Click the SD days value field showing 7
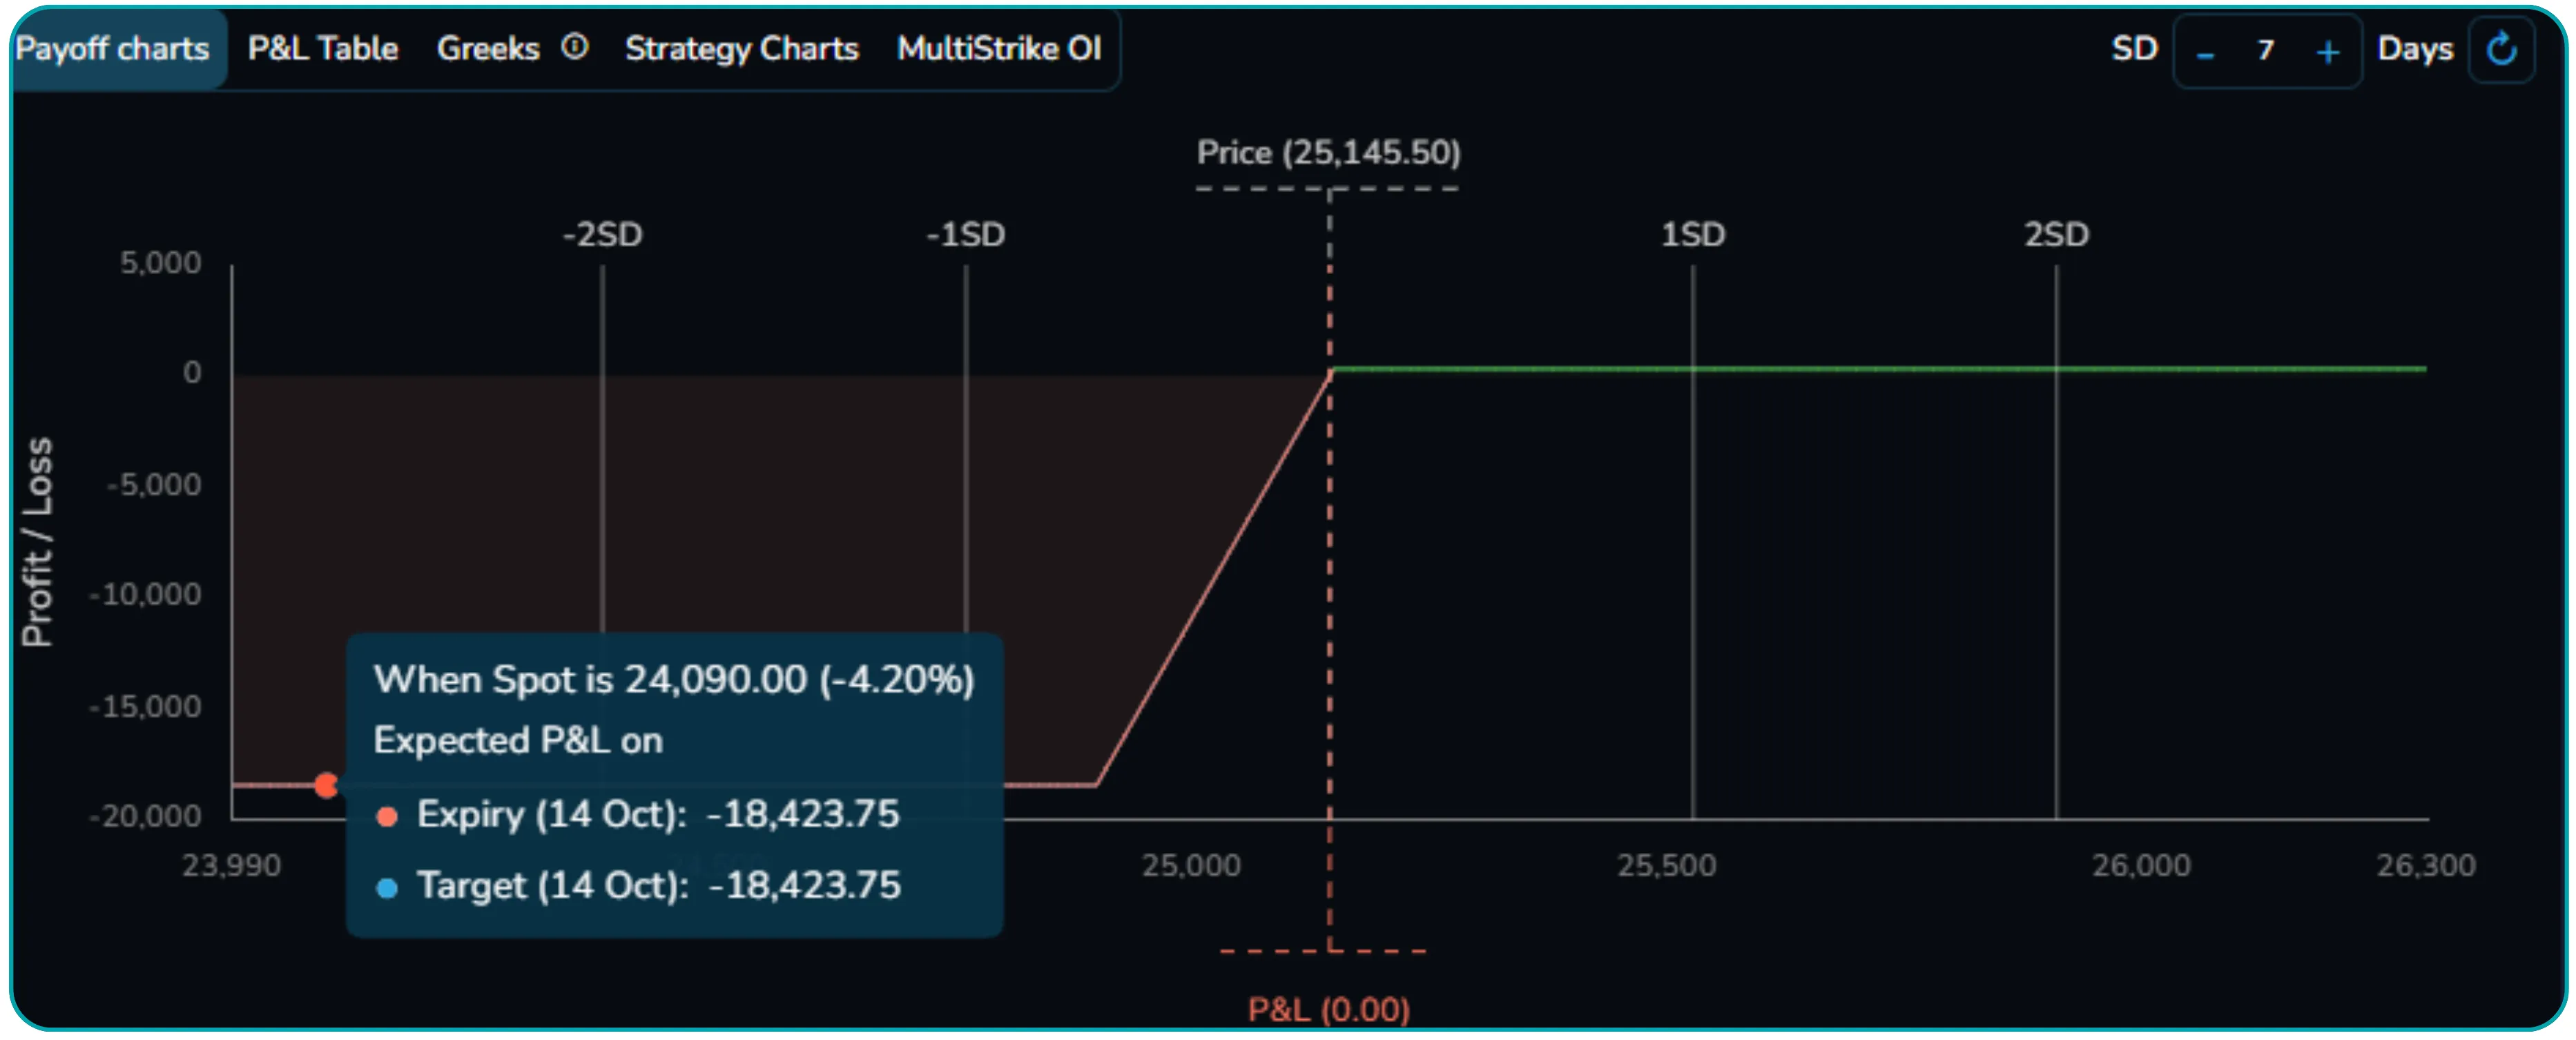 2266,50
